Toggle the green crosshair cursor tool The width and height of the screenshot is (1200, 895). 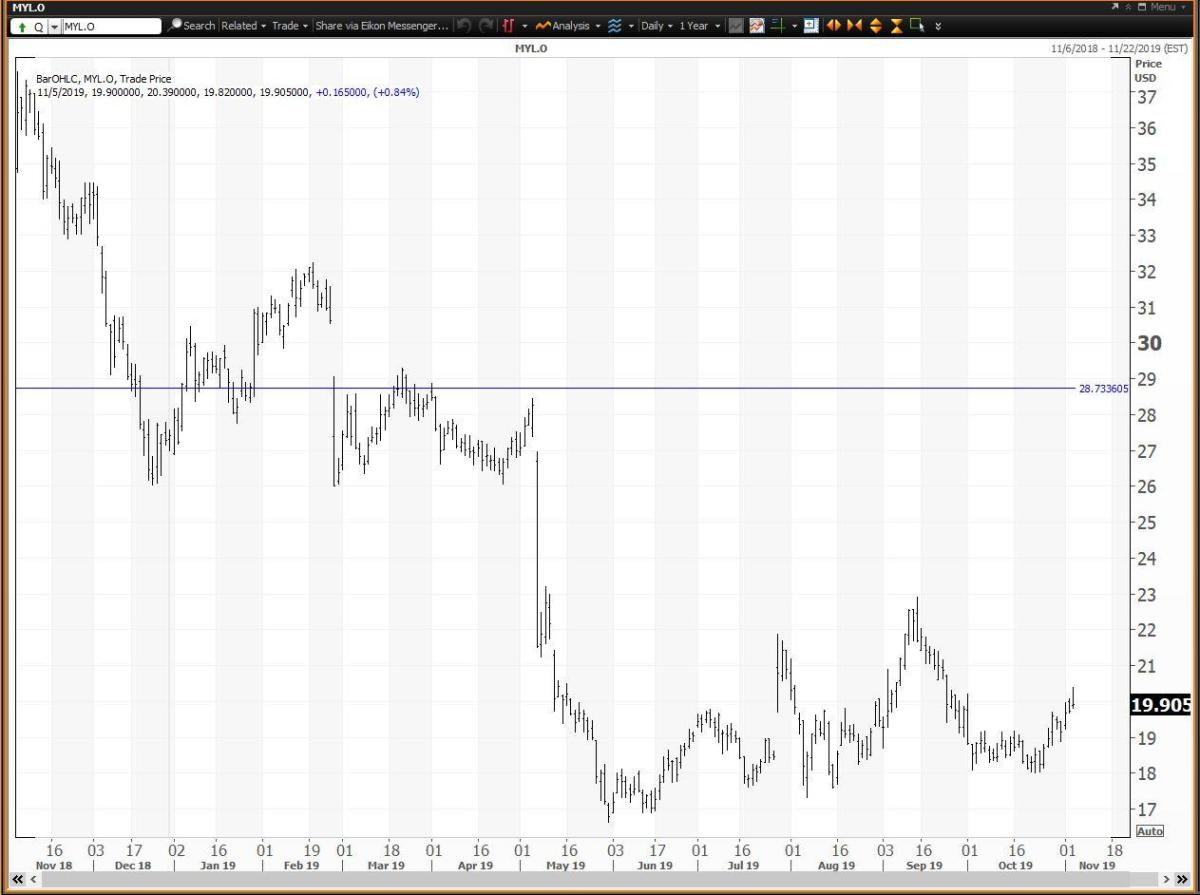[x=778, y=25]
